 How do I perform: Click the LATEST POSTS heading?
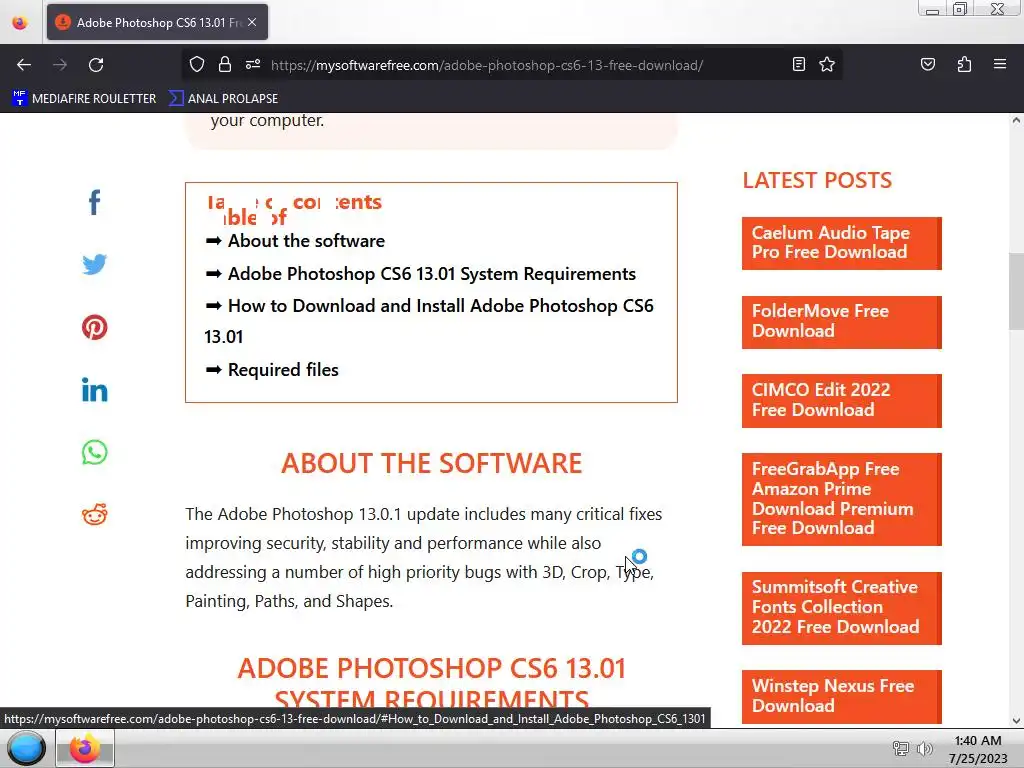(817, 180)
